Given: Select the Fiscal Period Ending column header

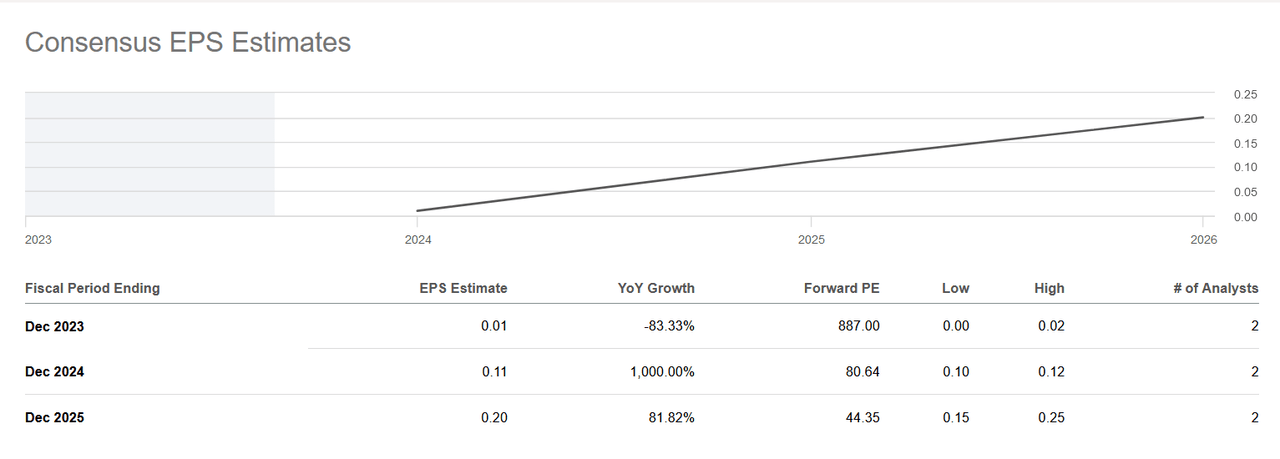Looking at the screenshot, I should click(x=92, y=288).
